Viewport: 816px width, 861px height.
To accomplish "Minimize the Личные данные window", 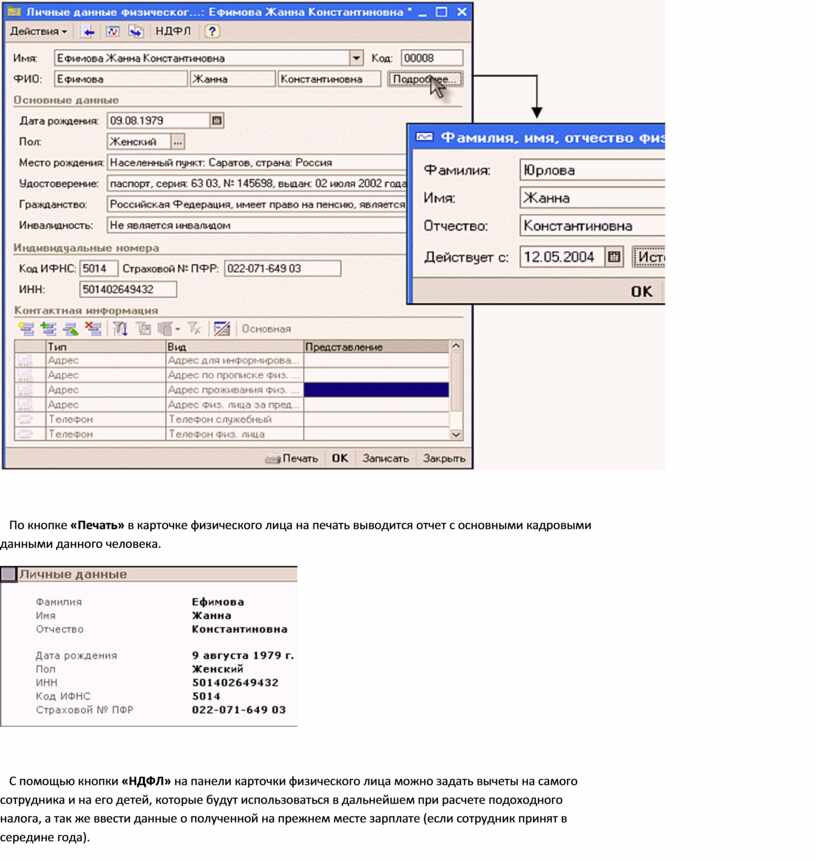I will 422,12.
